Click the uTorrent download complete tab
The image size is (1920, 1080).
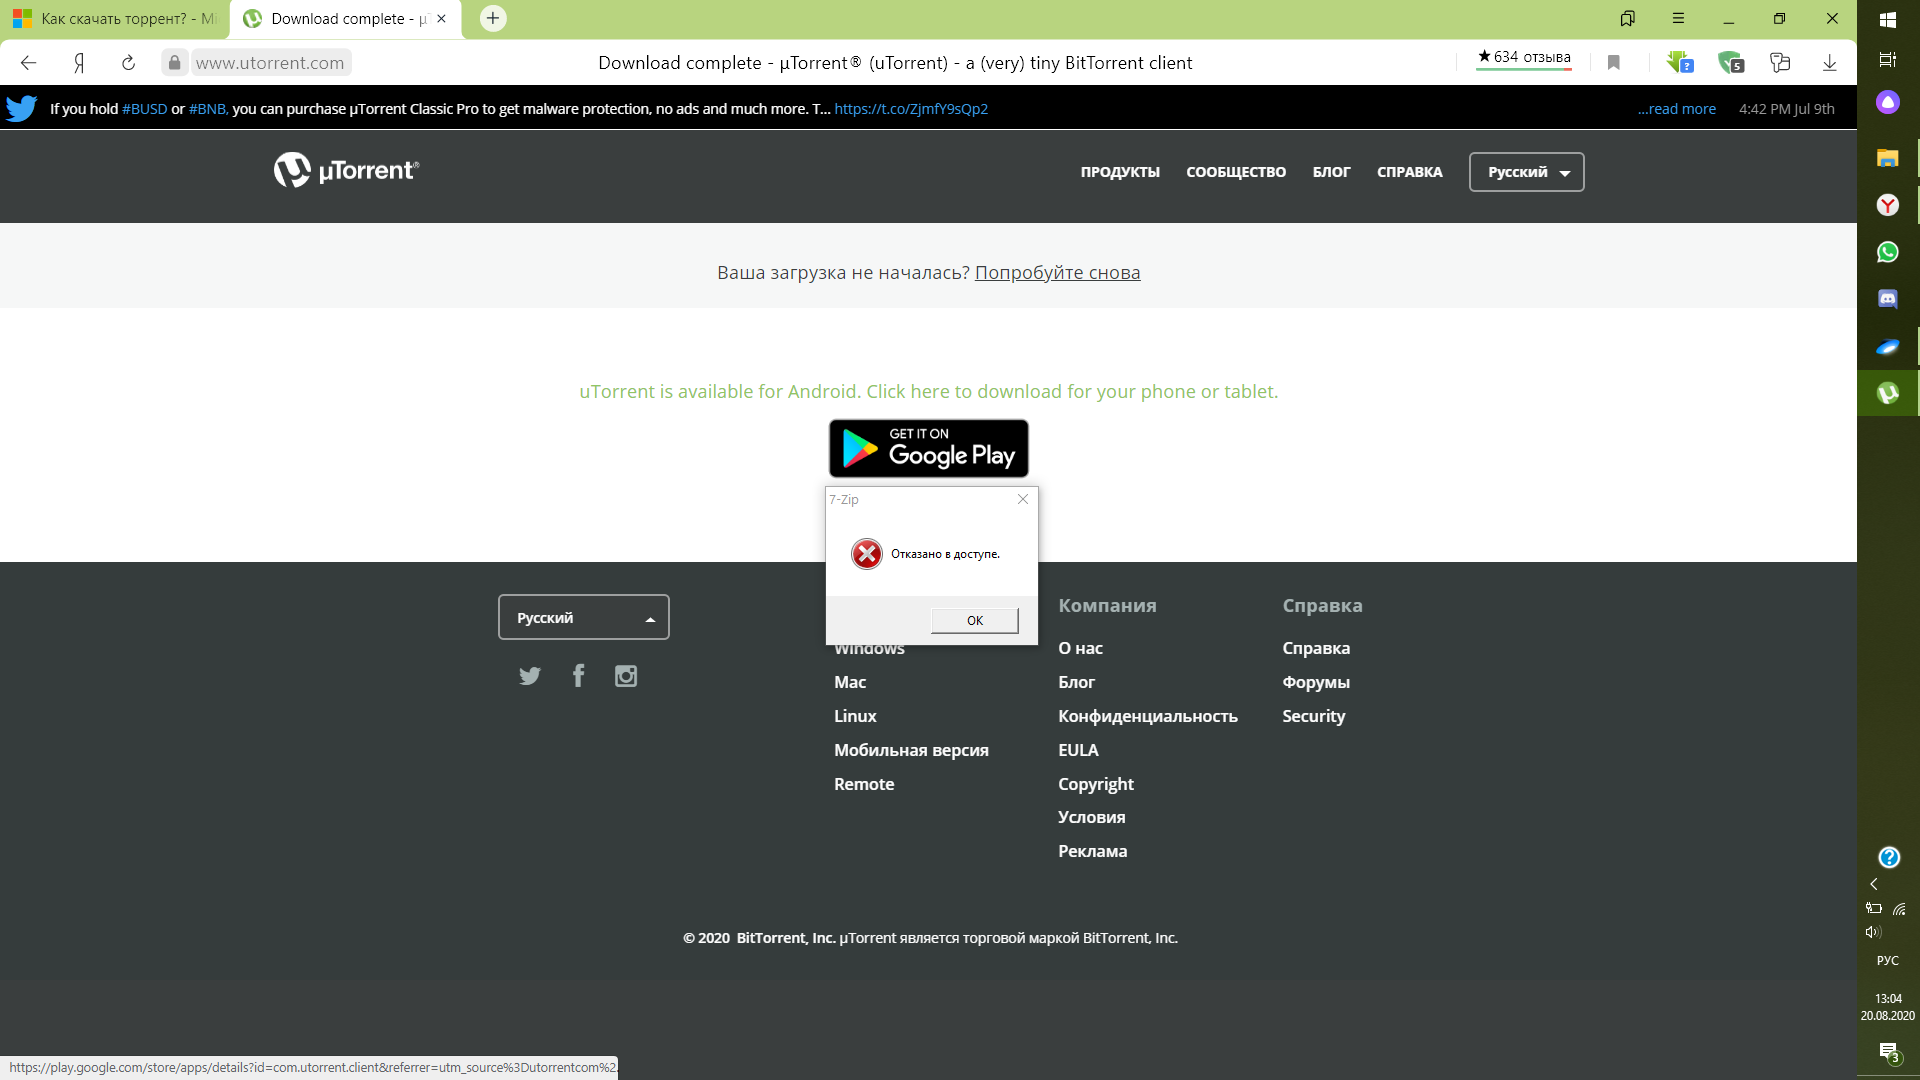pyautogui.click(x=347, y=18)
